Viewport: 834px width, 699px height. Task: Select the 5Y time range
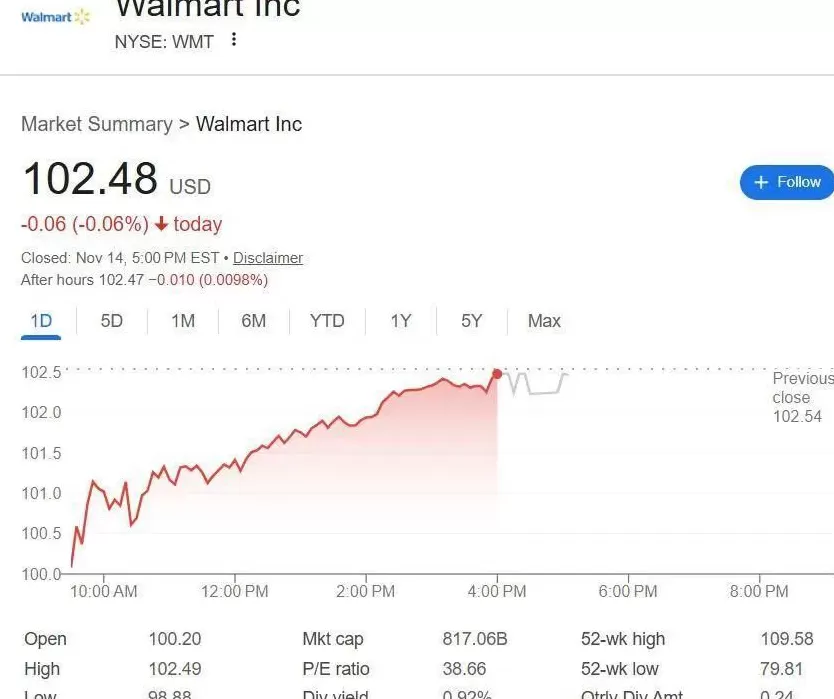[x=471, y=321]
